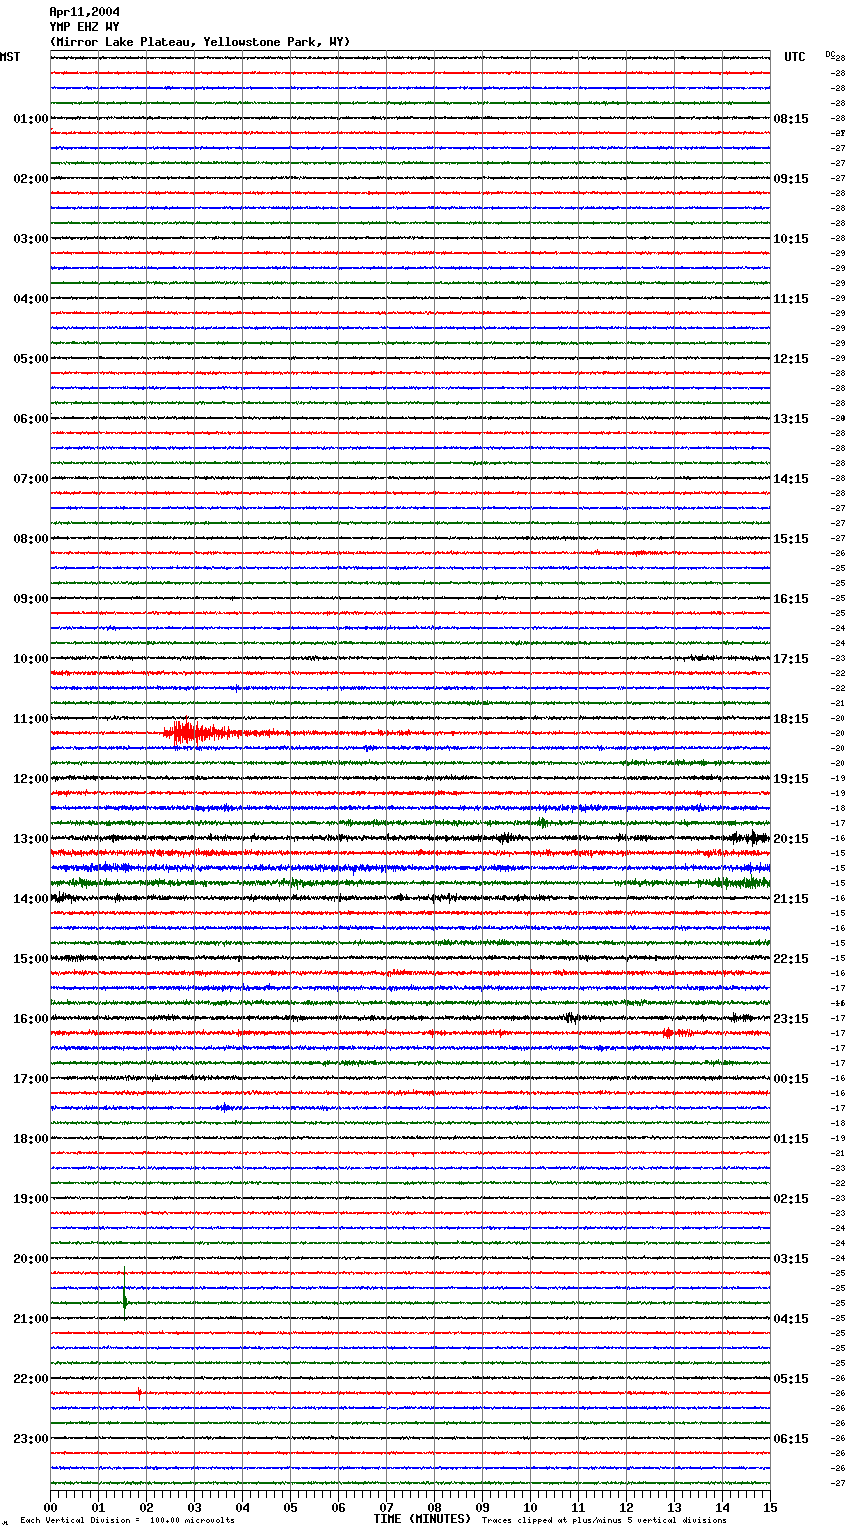
Task: Click the 18:15 UTC time label
Action: coord(791,719)
